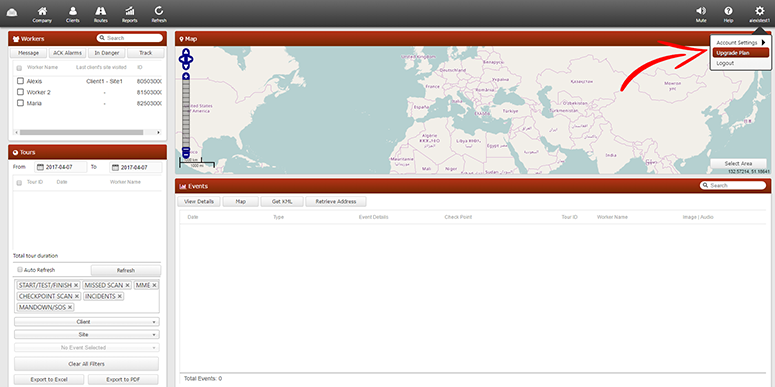
Task: Click the ACK Alarms button
Action: pos(67,53)
